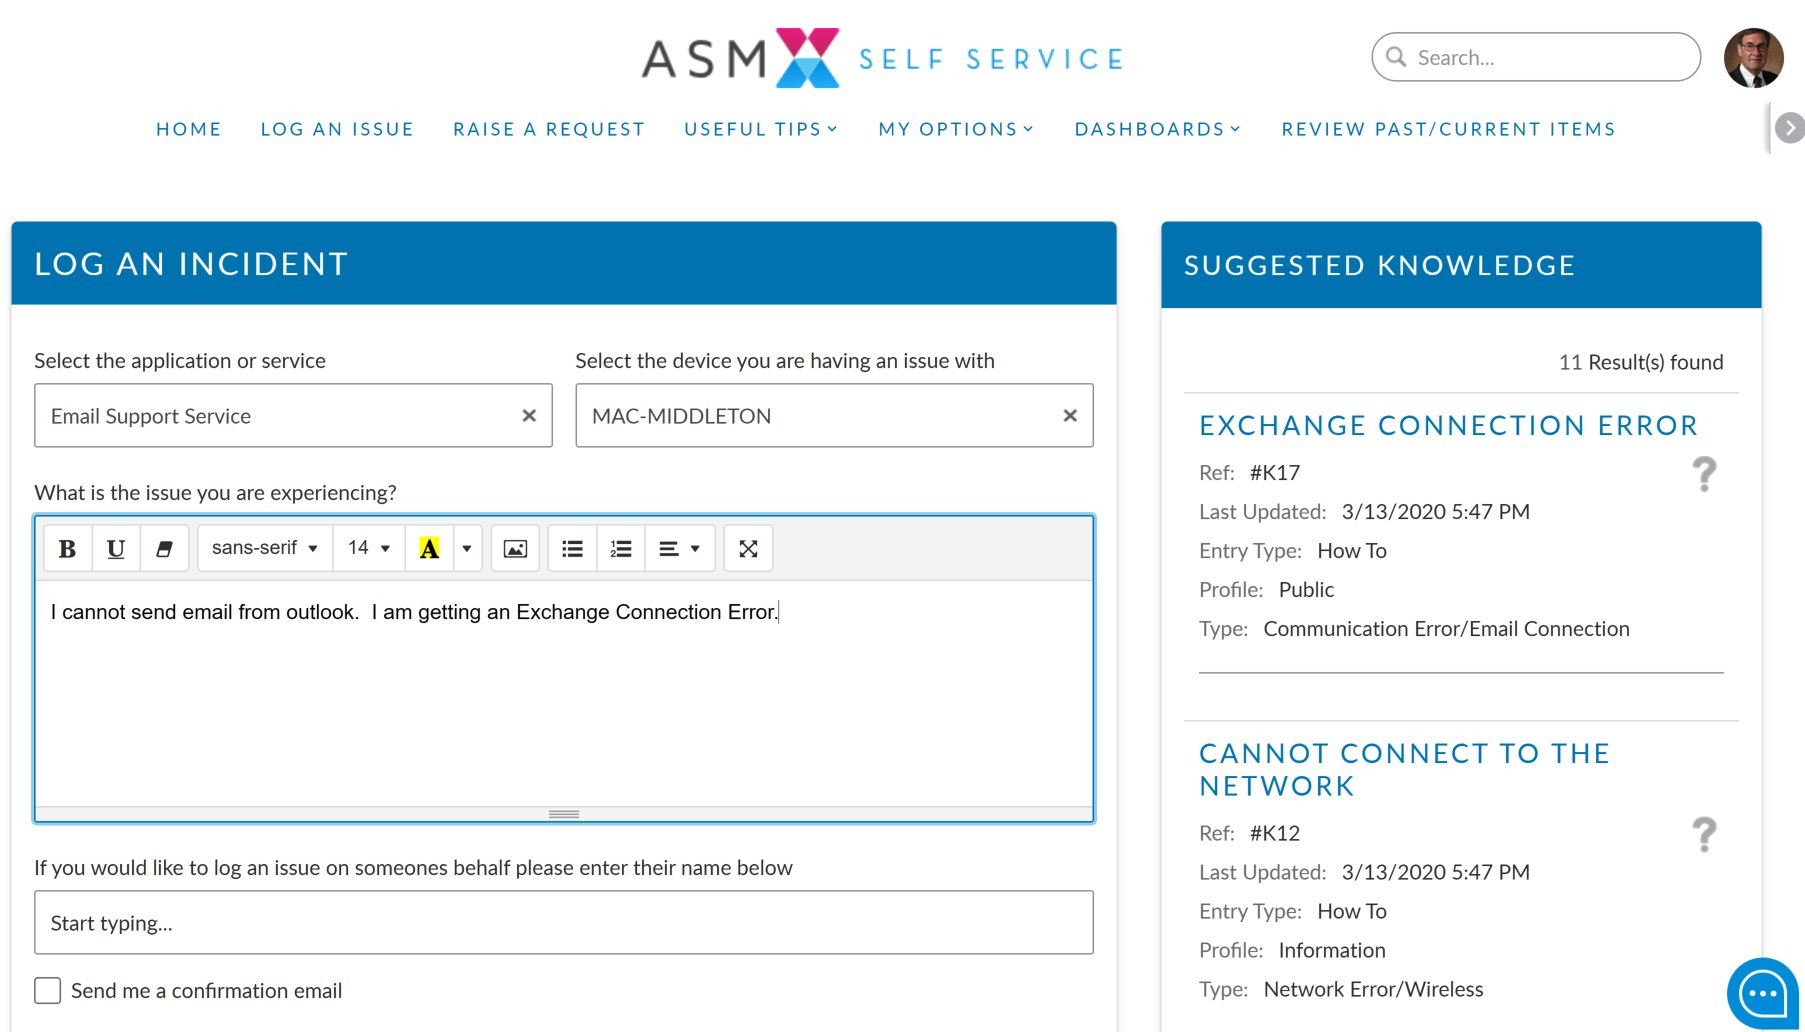Clear the Email Support Service selection
This screenshot has width=1805, height=1032.
tap(529, 415)
